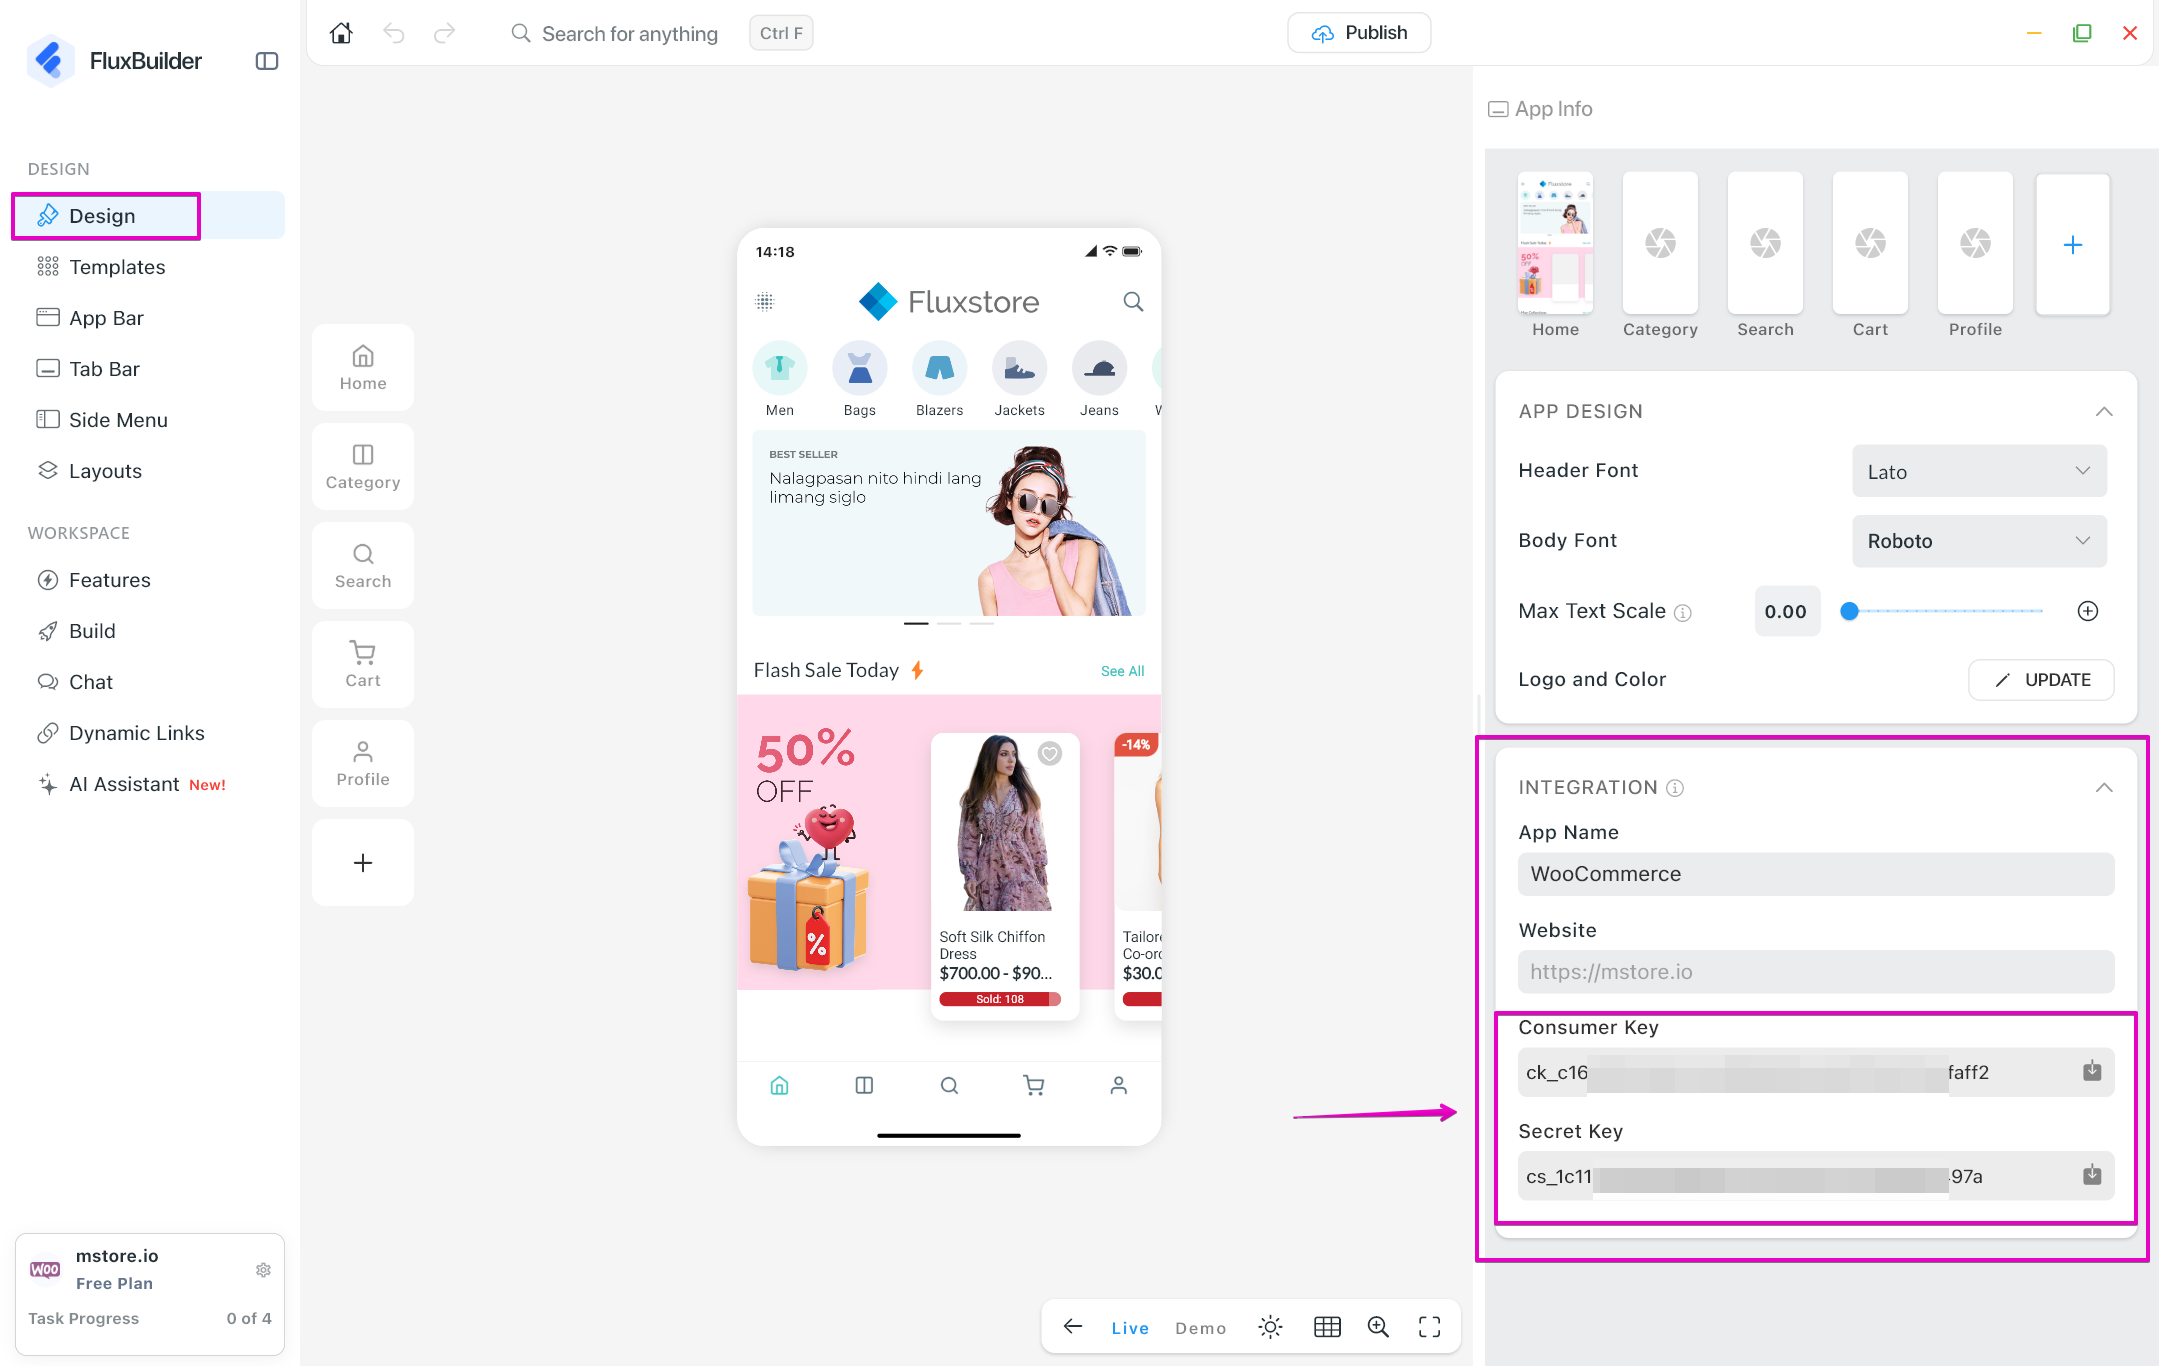Viewport: 2159px width, 1366px height.
Task: Add a new screen with plus thumbnail
Action: point(2073,244)
